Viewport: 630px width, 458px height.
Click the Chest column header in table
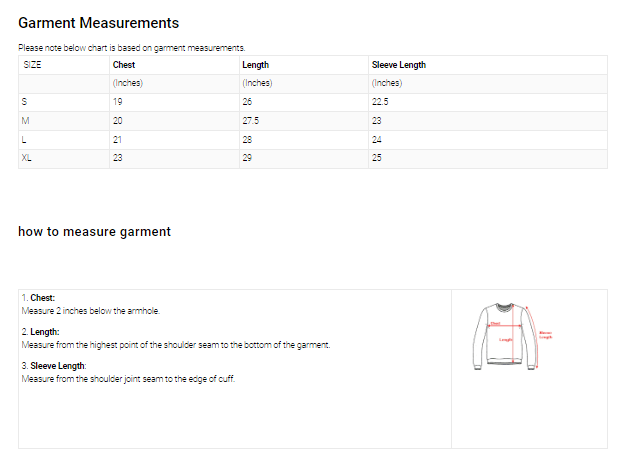point(124,65)
